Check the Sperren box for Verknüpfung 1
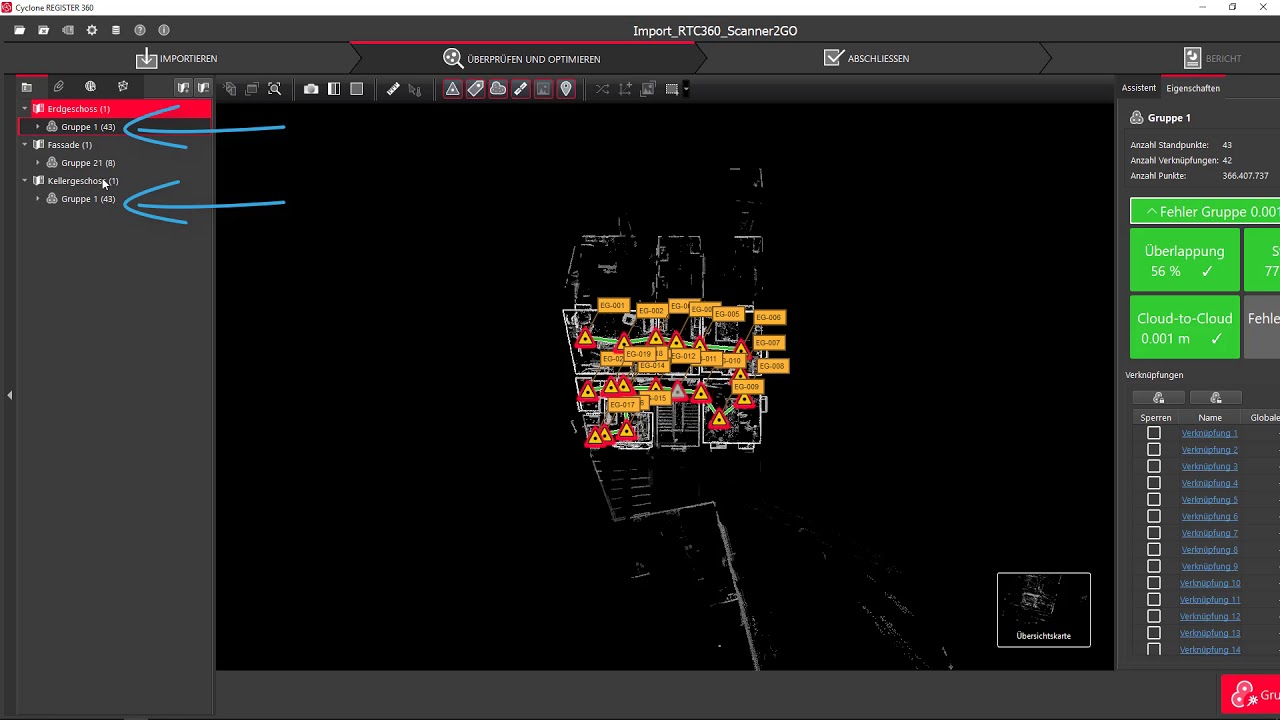 [x=1154, y=433]
